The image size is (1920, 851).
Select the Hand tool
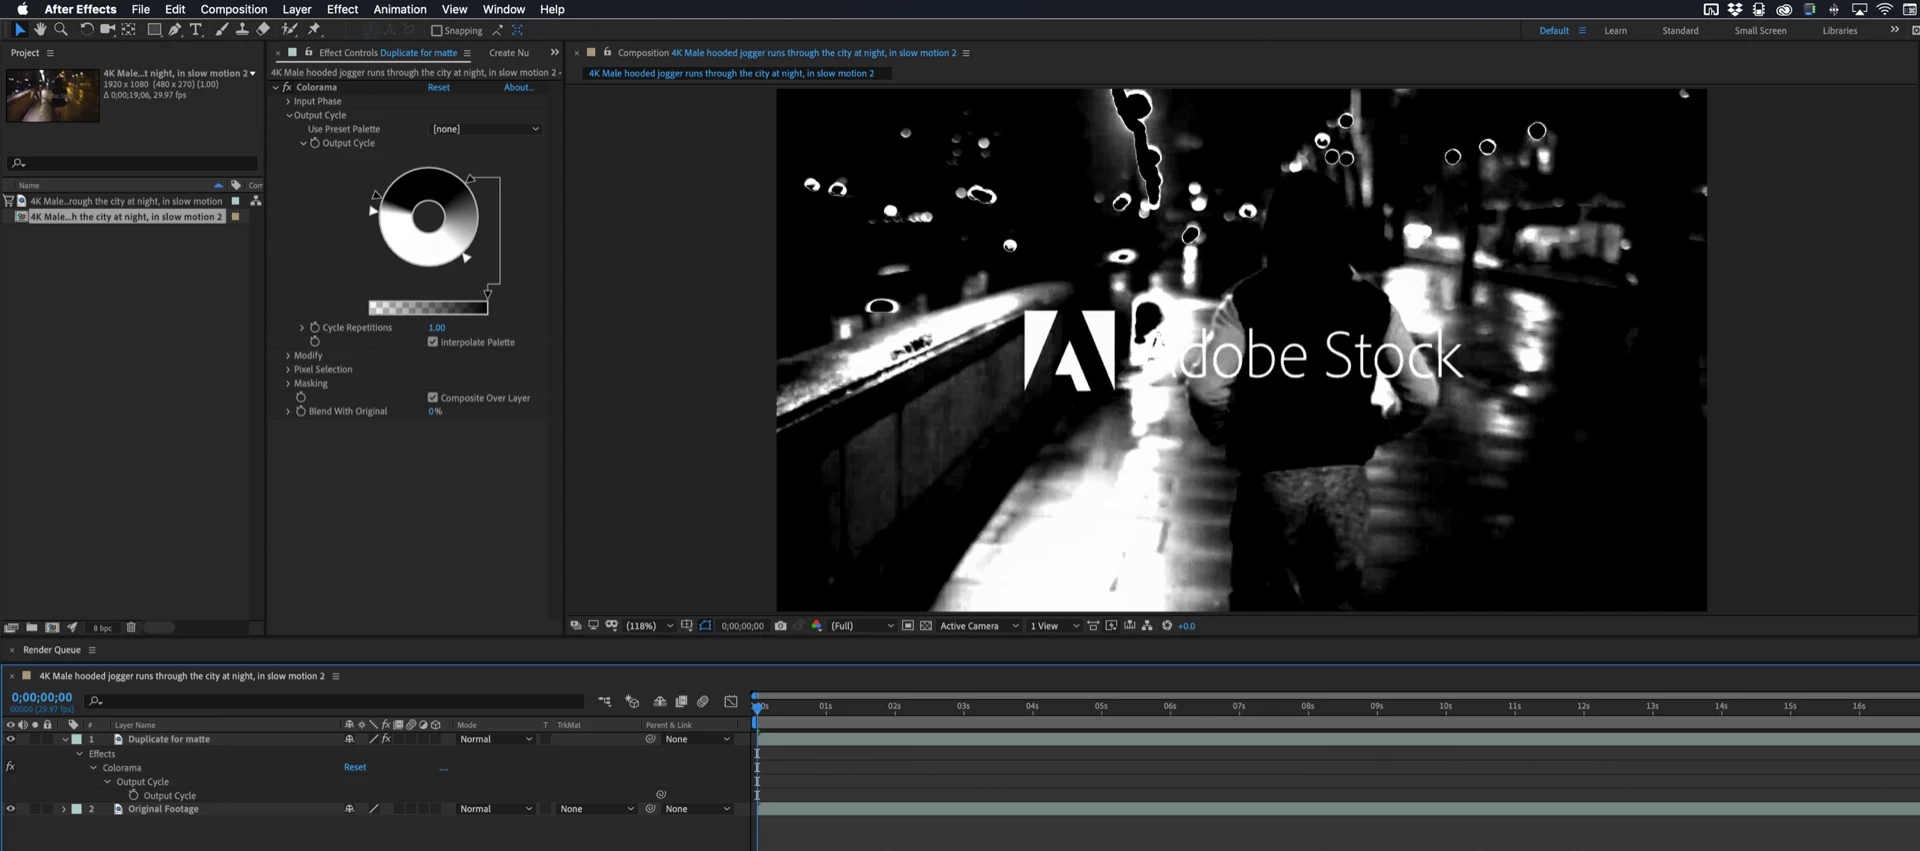[40, 30]
